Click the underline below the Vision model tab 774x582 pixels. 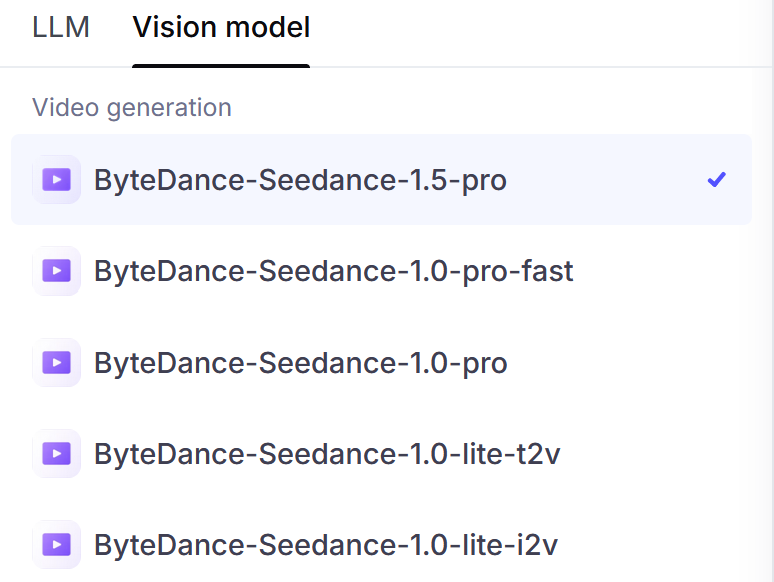click(x=221, y=66)
